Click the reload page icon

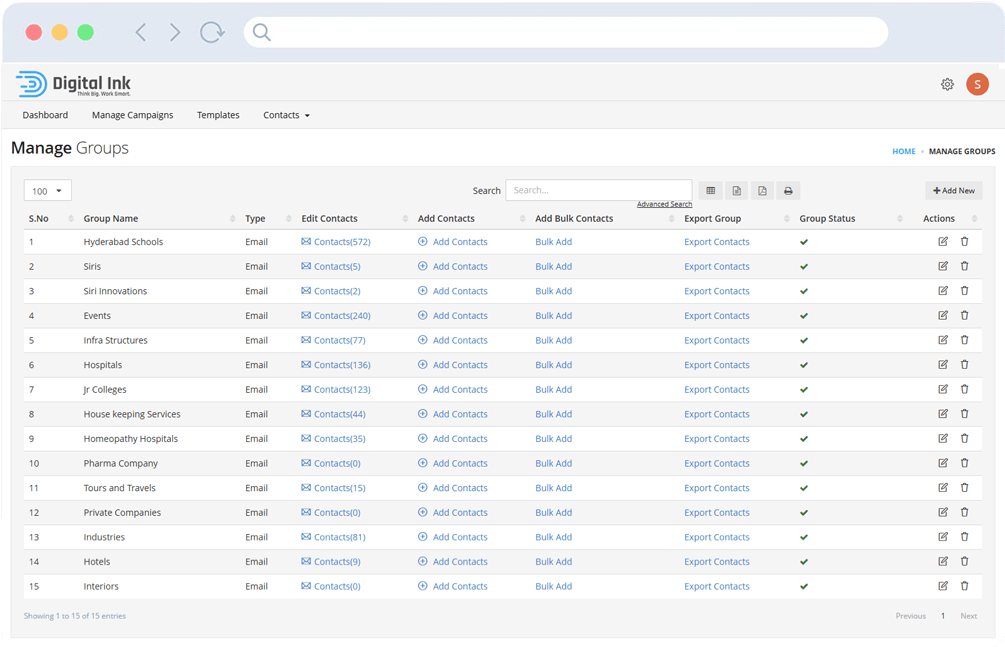point(212,33)
